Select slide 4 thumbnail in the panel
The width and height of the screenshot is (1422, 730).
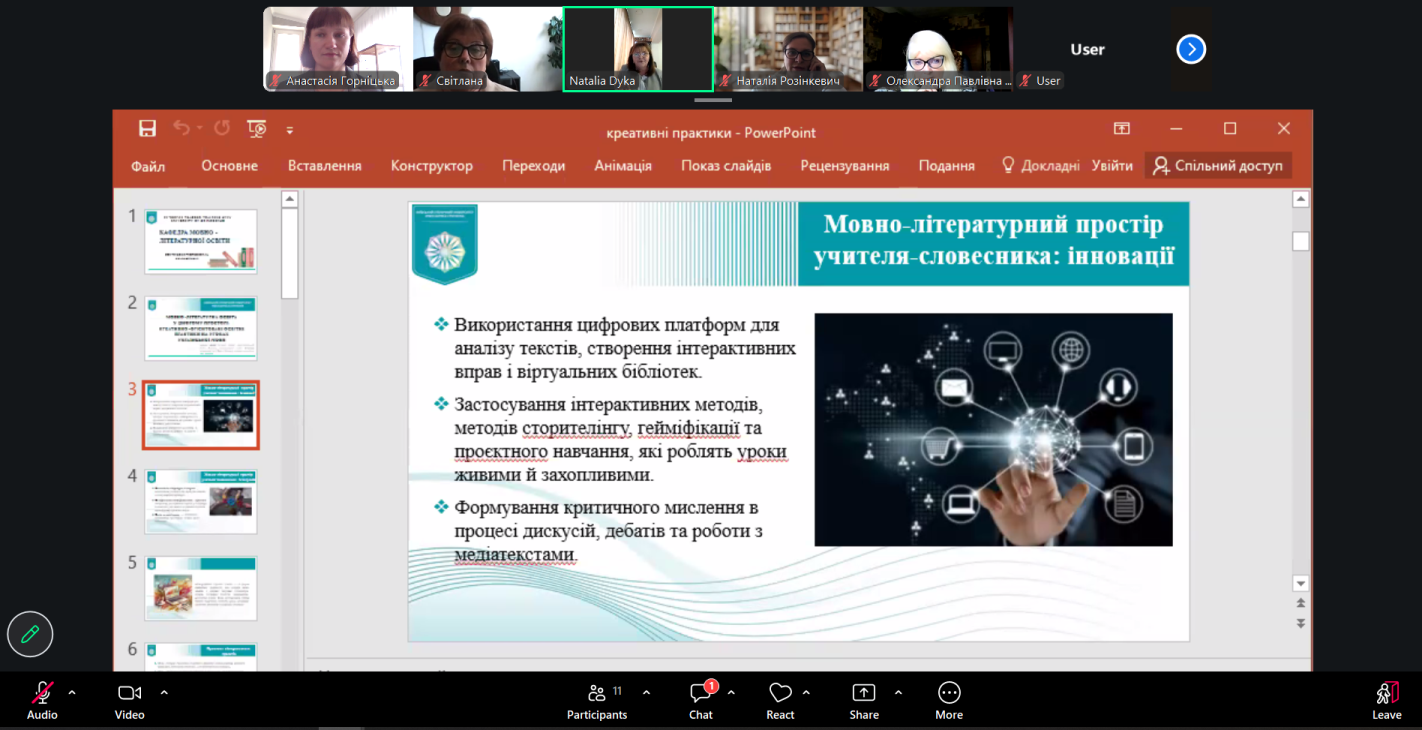pyautogui.click(x=201, y=501)
